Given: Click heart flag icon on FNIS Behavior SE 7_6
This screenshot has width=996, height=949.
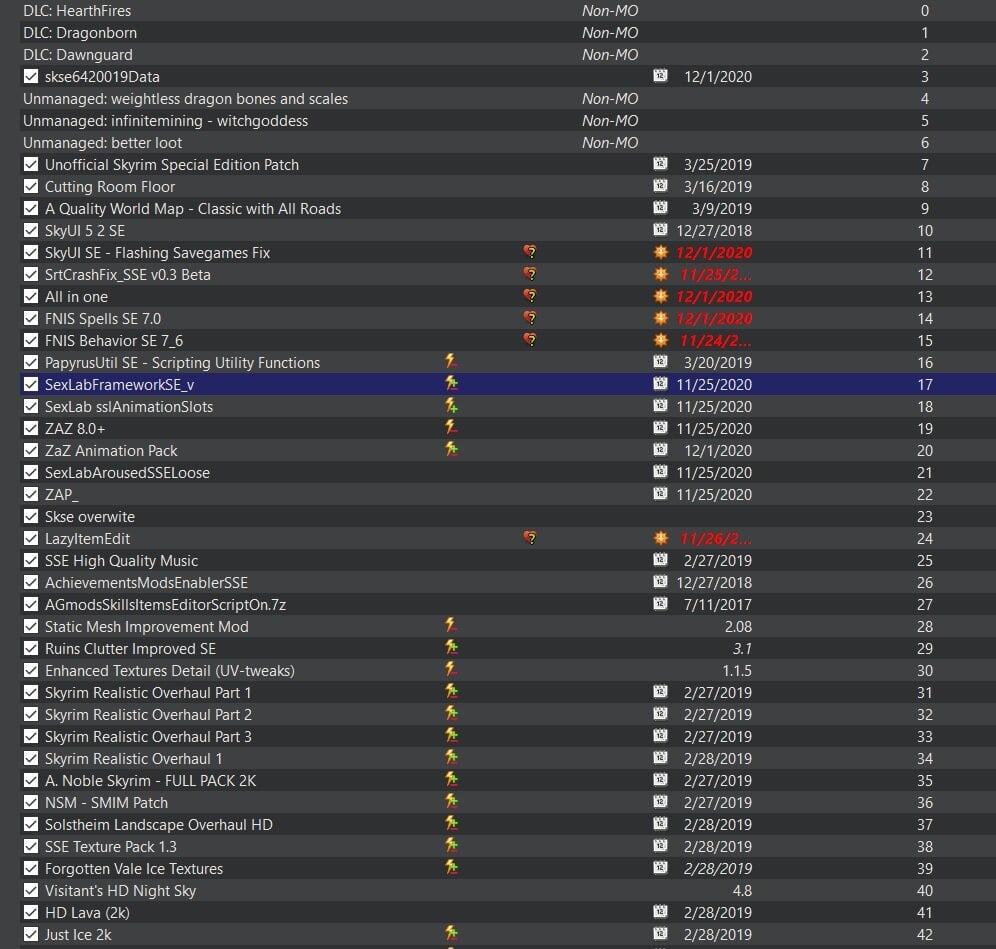Looking at the screenshot, I should (530, 340).
